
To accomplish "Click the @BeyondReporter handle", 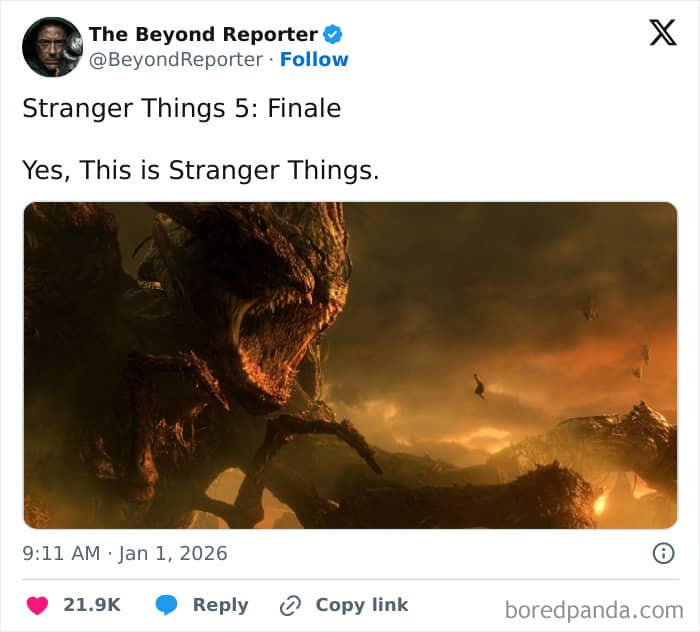I will (177, 59).
